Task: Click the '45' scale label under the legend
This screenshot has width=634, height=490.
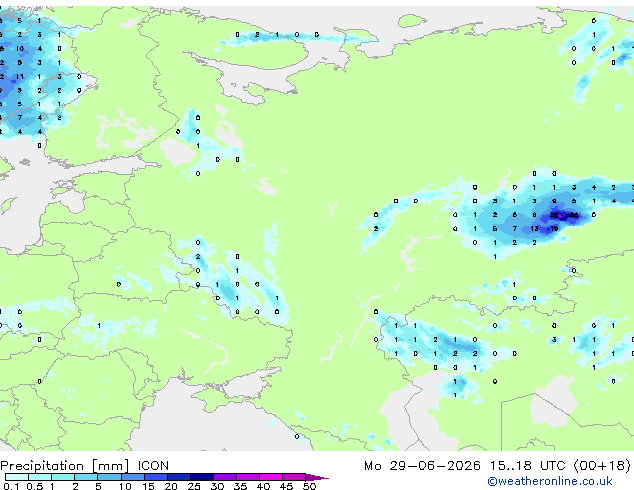Action: tap(286, 486)
